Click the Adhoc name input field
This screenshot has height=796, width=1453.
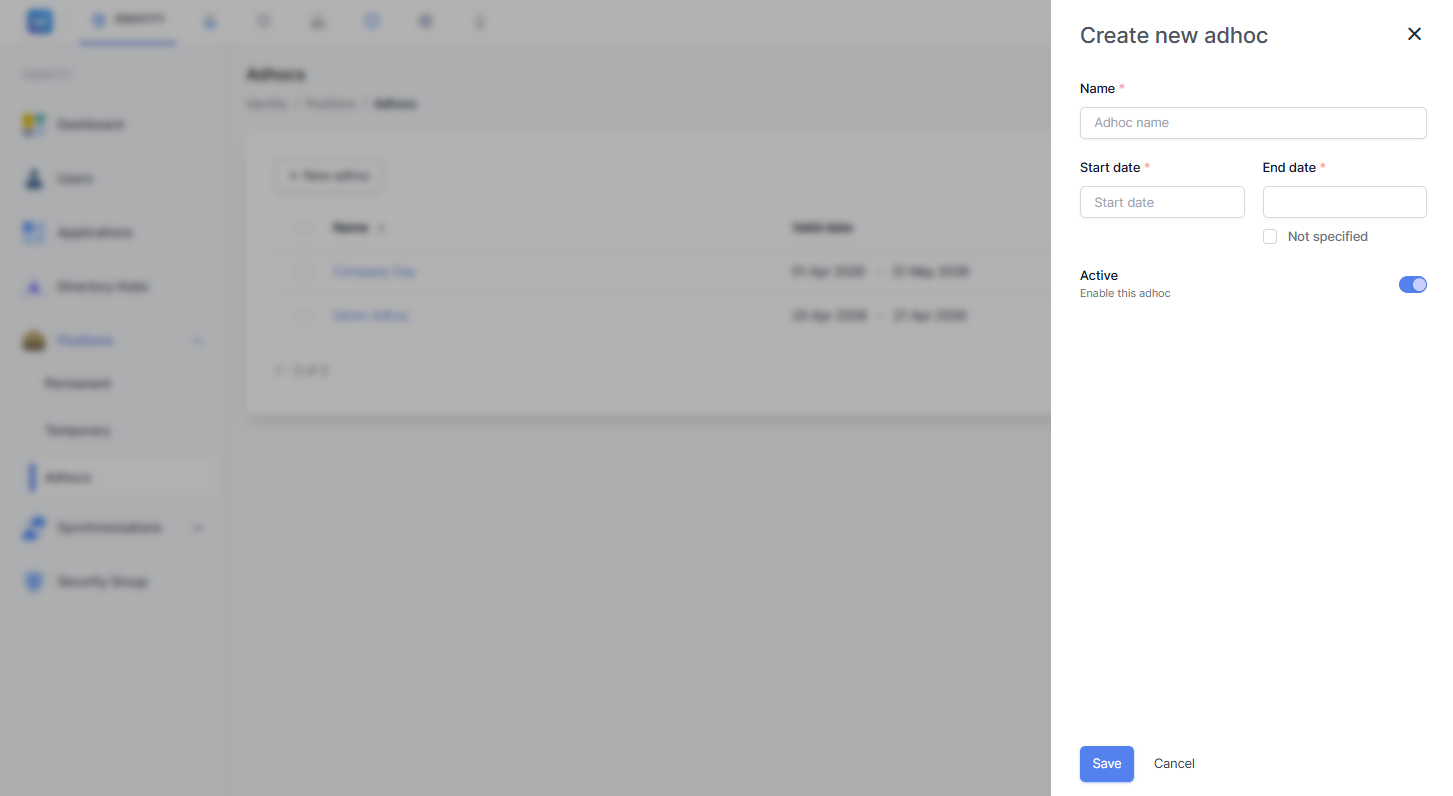[x=1253, y=123]
